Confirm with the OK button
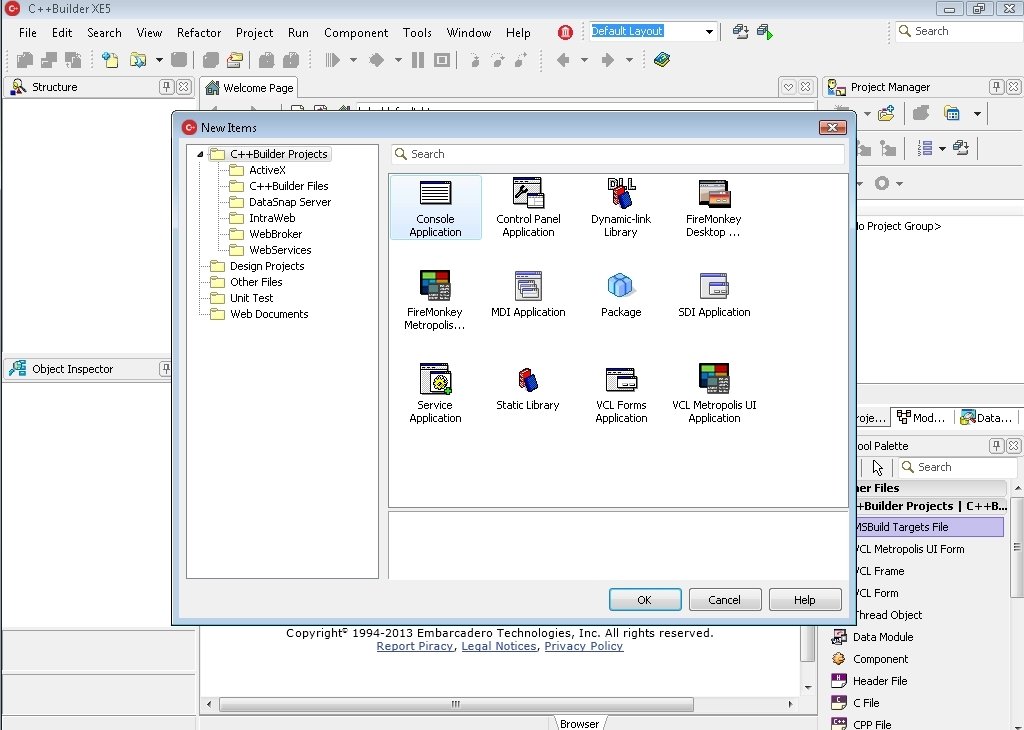Image resolution: width=1024 pixels, height=730 pixels. [645, 599]
